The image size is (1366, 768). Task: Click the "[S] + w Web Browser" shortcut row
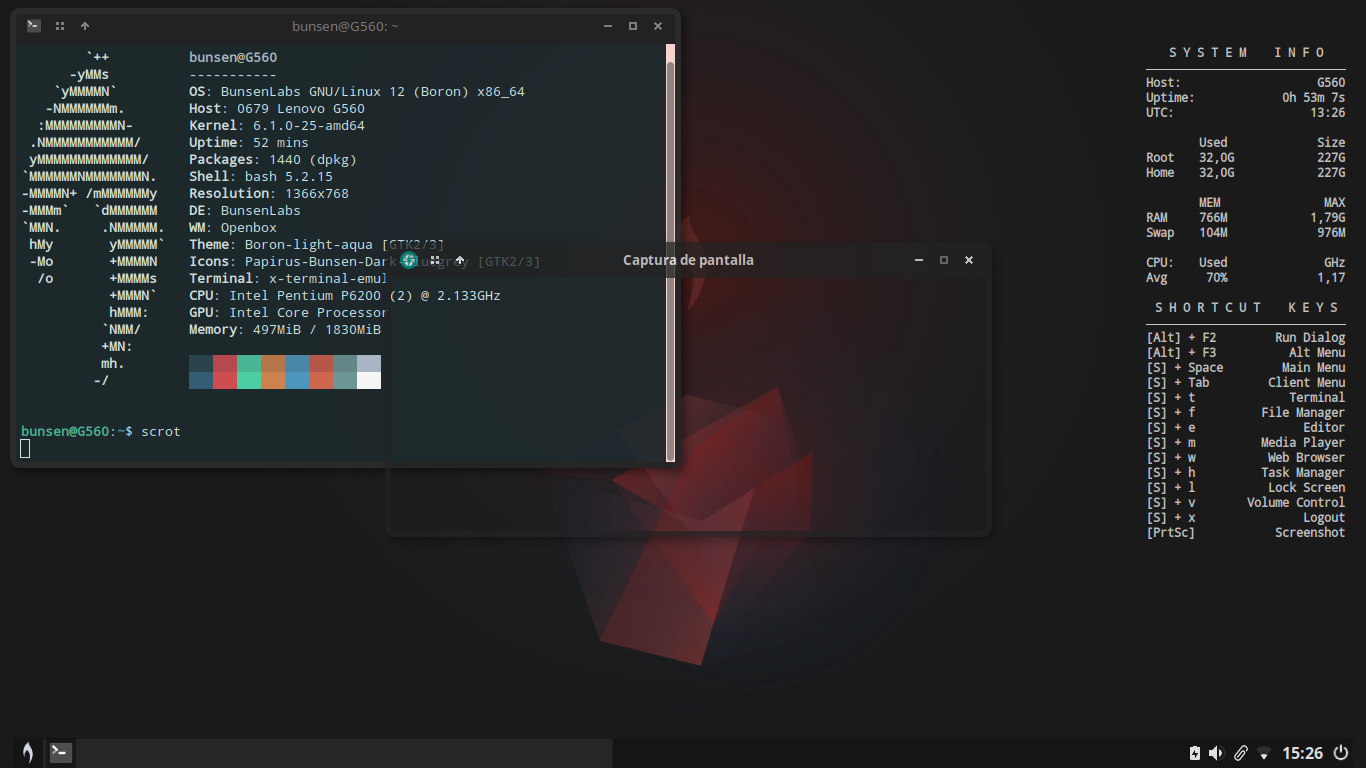coord(1245,458)
